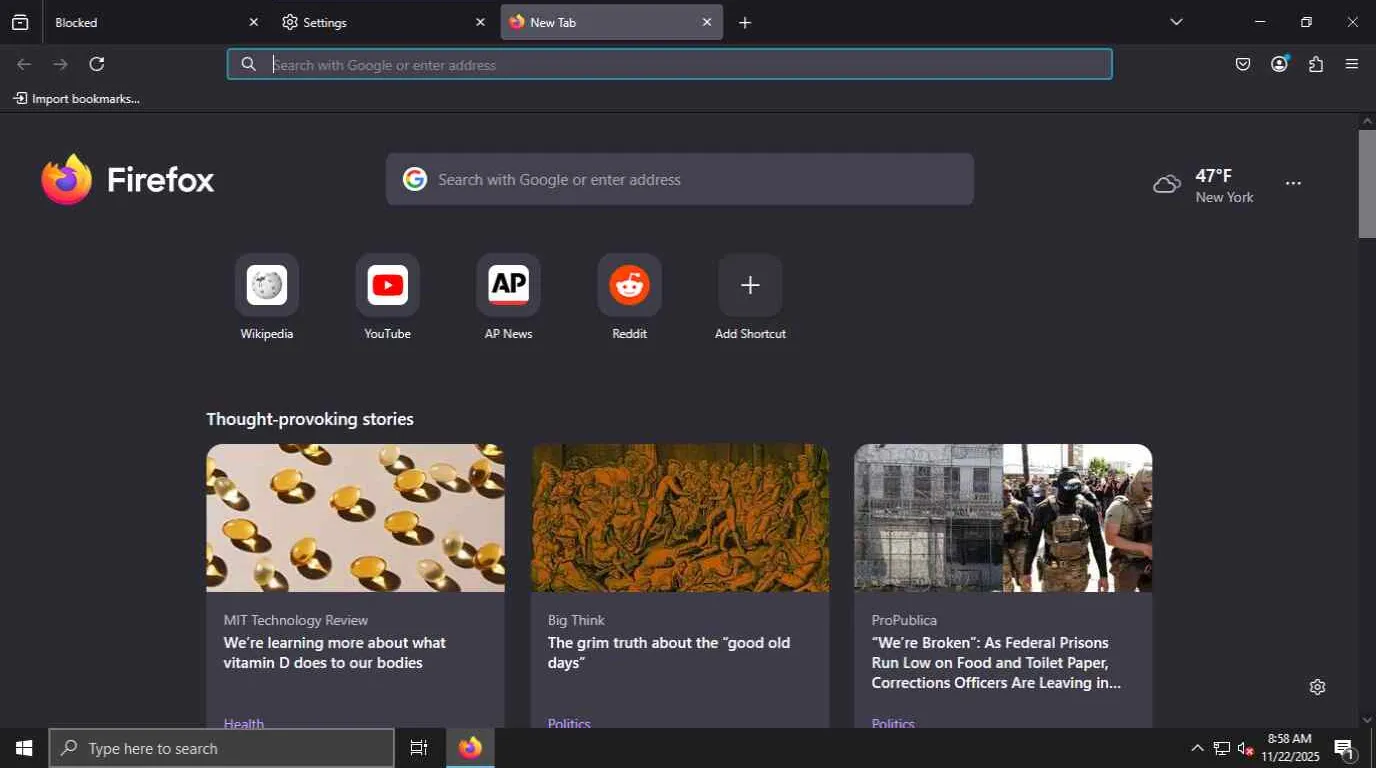The width and height of the screenshot is (1376, 768).
Task: Open a new tab with plus button
Action: pyautogui.click(x=745, y=22)
